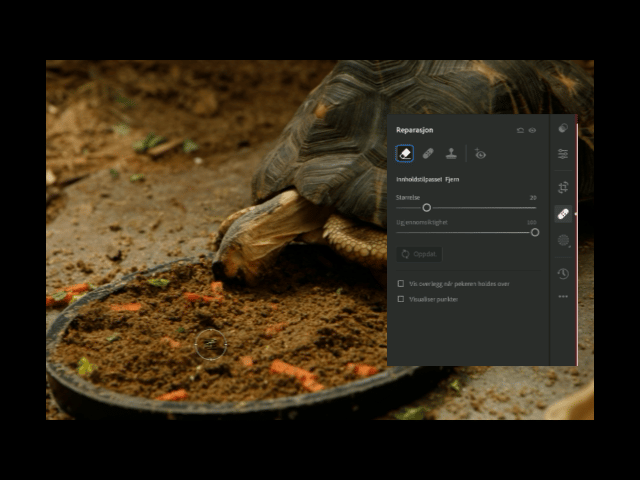The height and width of the screenshot is (480, 640).
Task: Open the Masking dotted circle tool
Action: click(563, 240)
